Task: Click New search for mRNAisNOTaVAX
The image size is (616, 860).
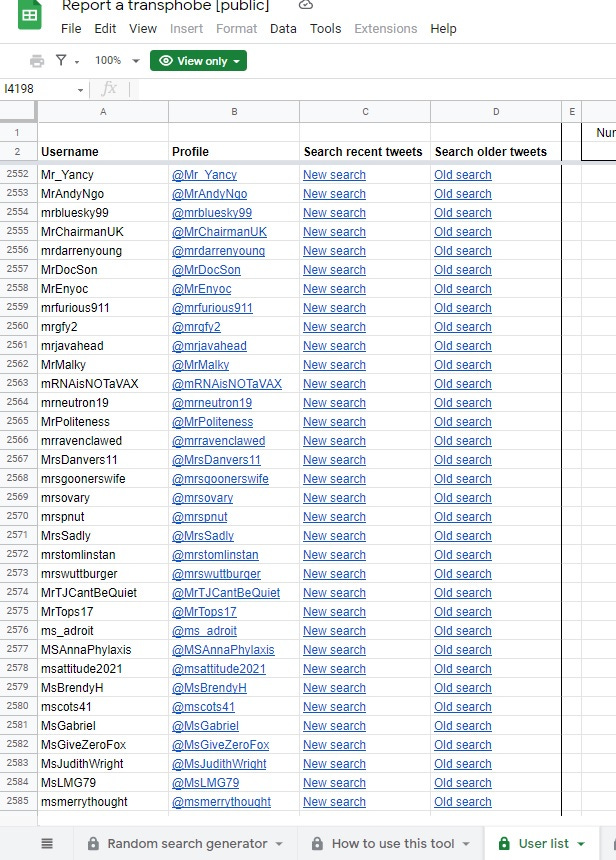Action: tap(334, 383)
